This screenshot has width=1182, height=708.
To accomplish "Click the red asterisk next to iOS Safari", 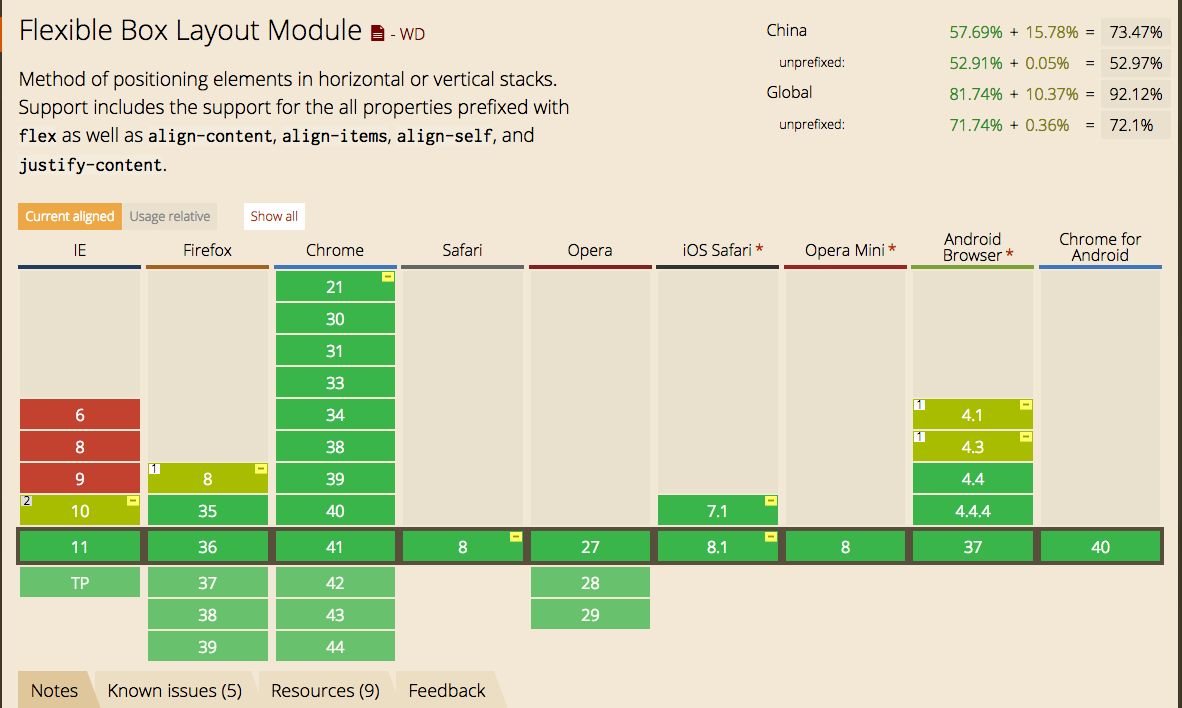I will click(759, 249).
